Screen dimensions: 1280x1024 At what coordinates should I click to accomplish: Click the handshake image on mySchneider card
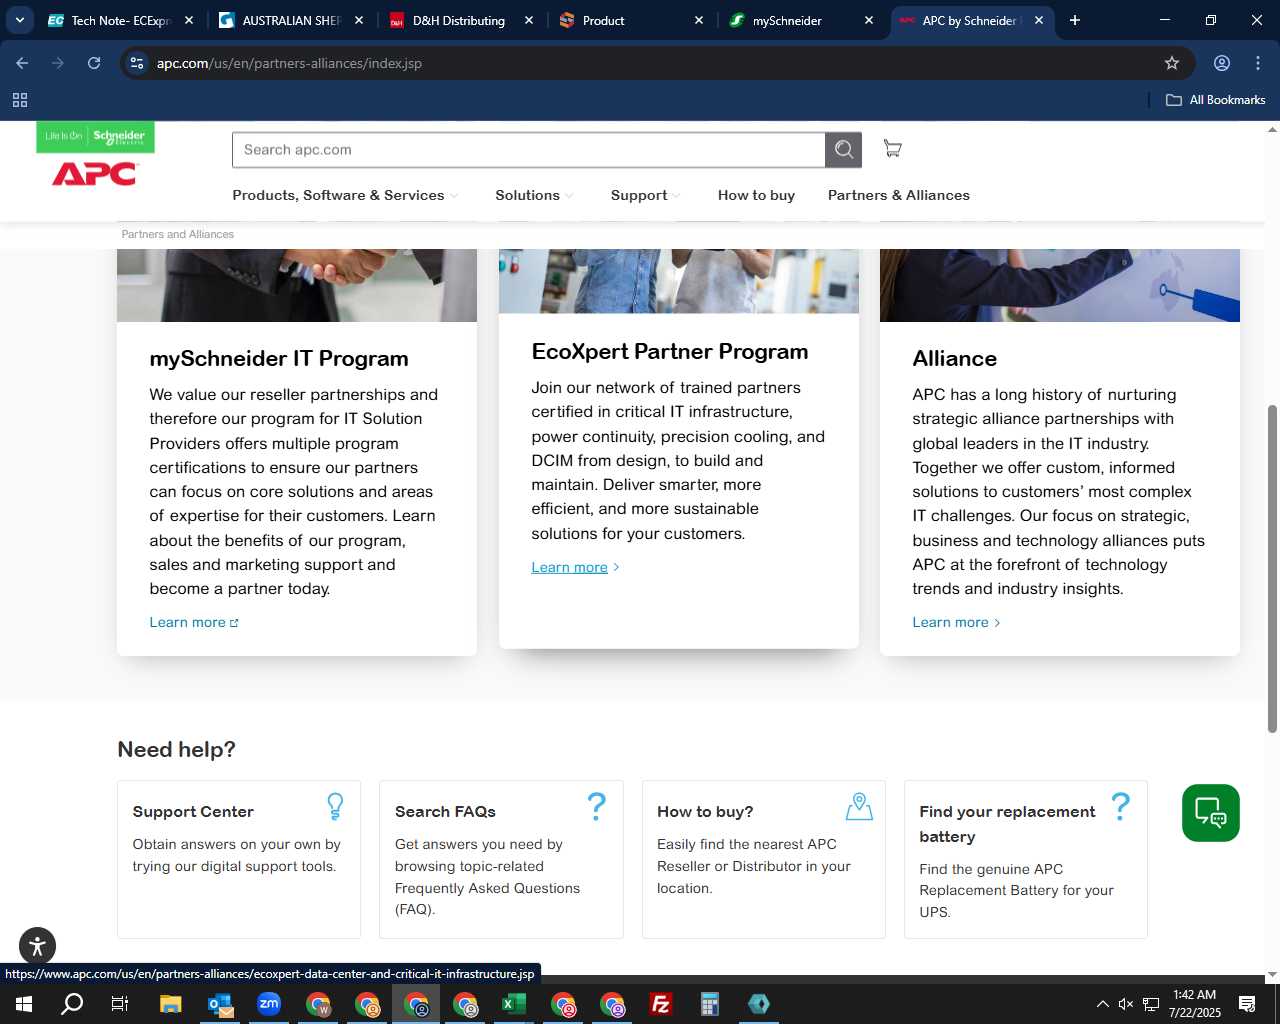pos(297,285)
